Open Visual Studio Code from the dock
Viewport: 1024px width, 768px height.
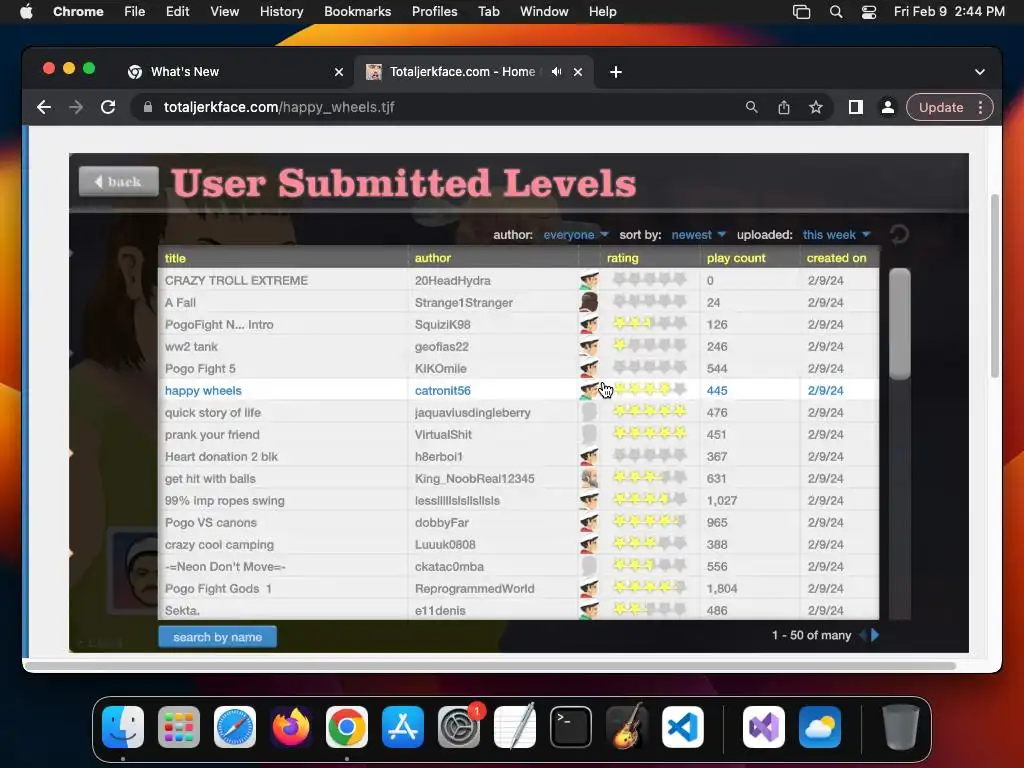[682, 727]
